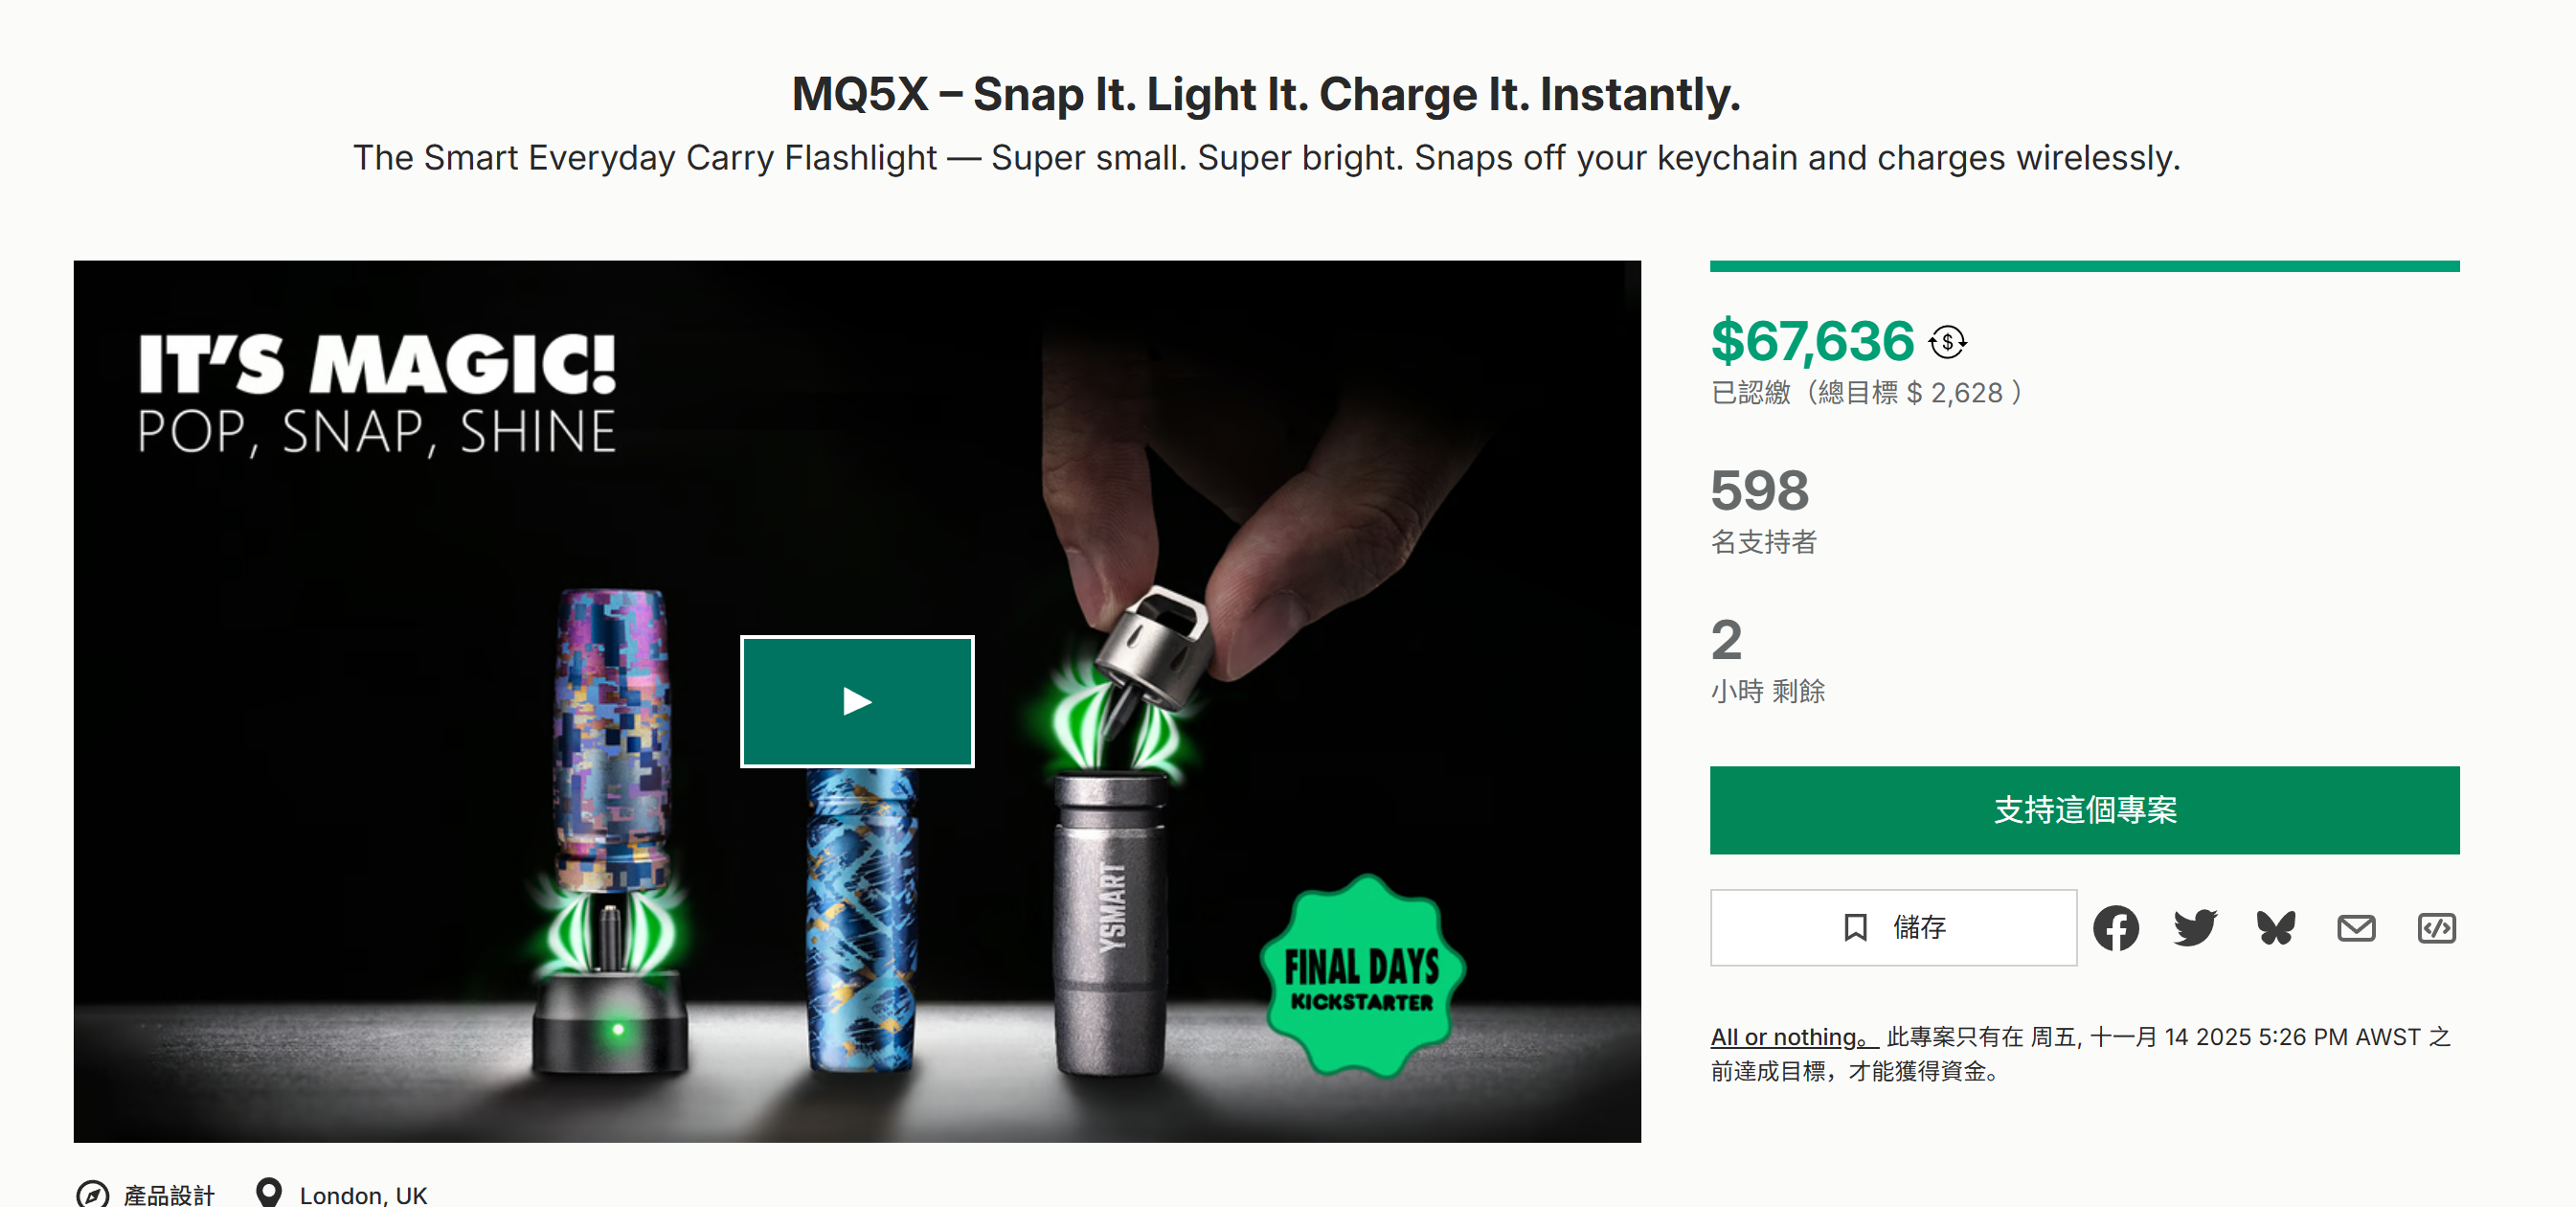Share the project by email envelope icon
This screenshot has height=1207, width=2576.
click(x=2356, y=928)
